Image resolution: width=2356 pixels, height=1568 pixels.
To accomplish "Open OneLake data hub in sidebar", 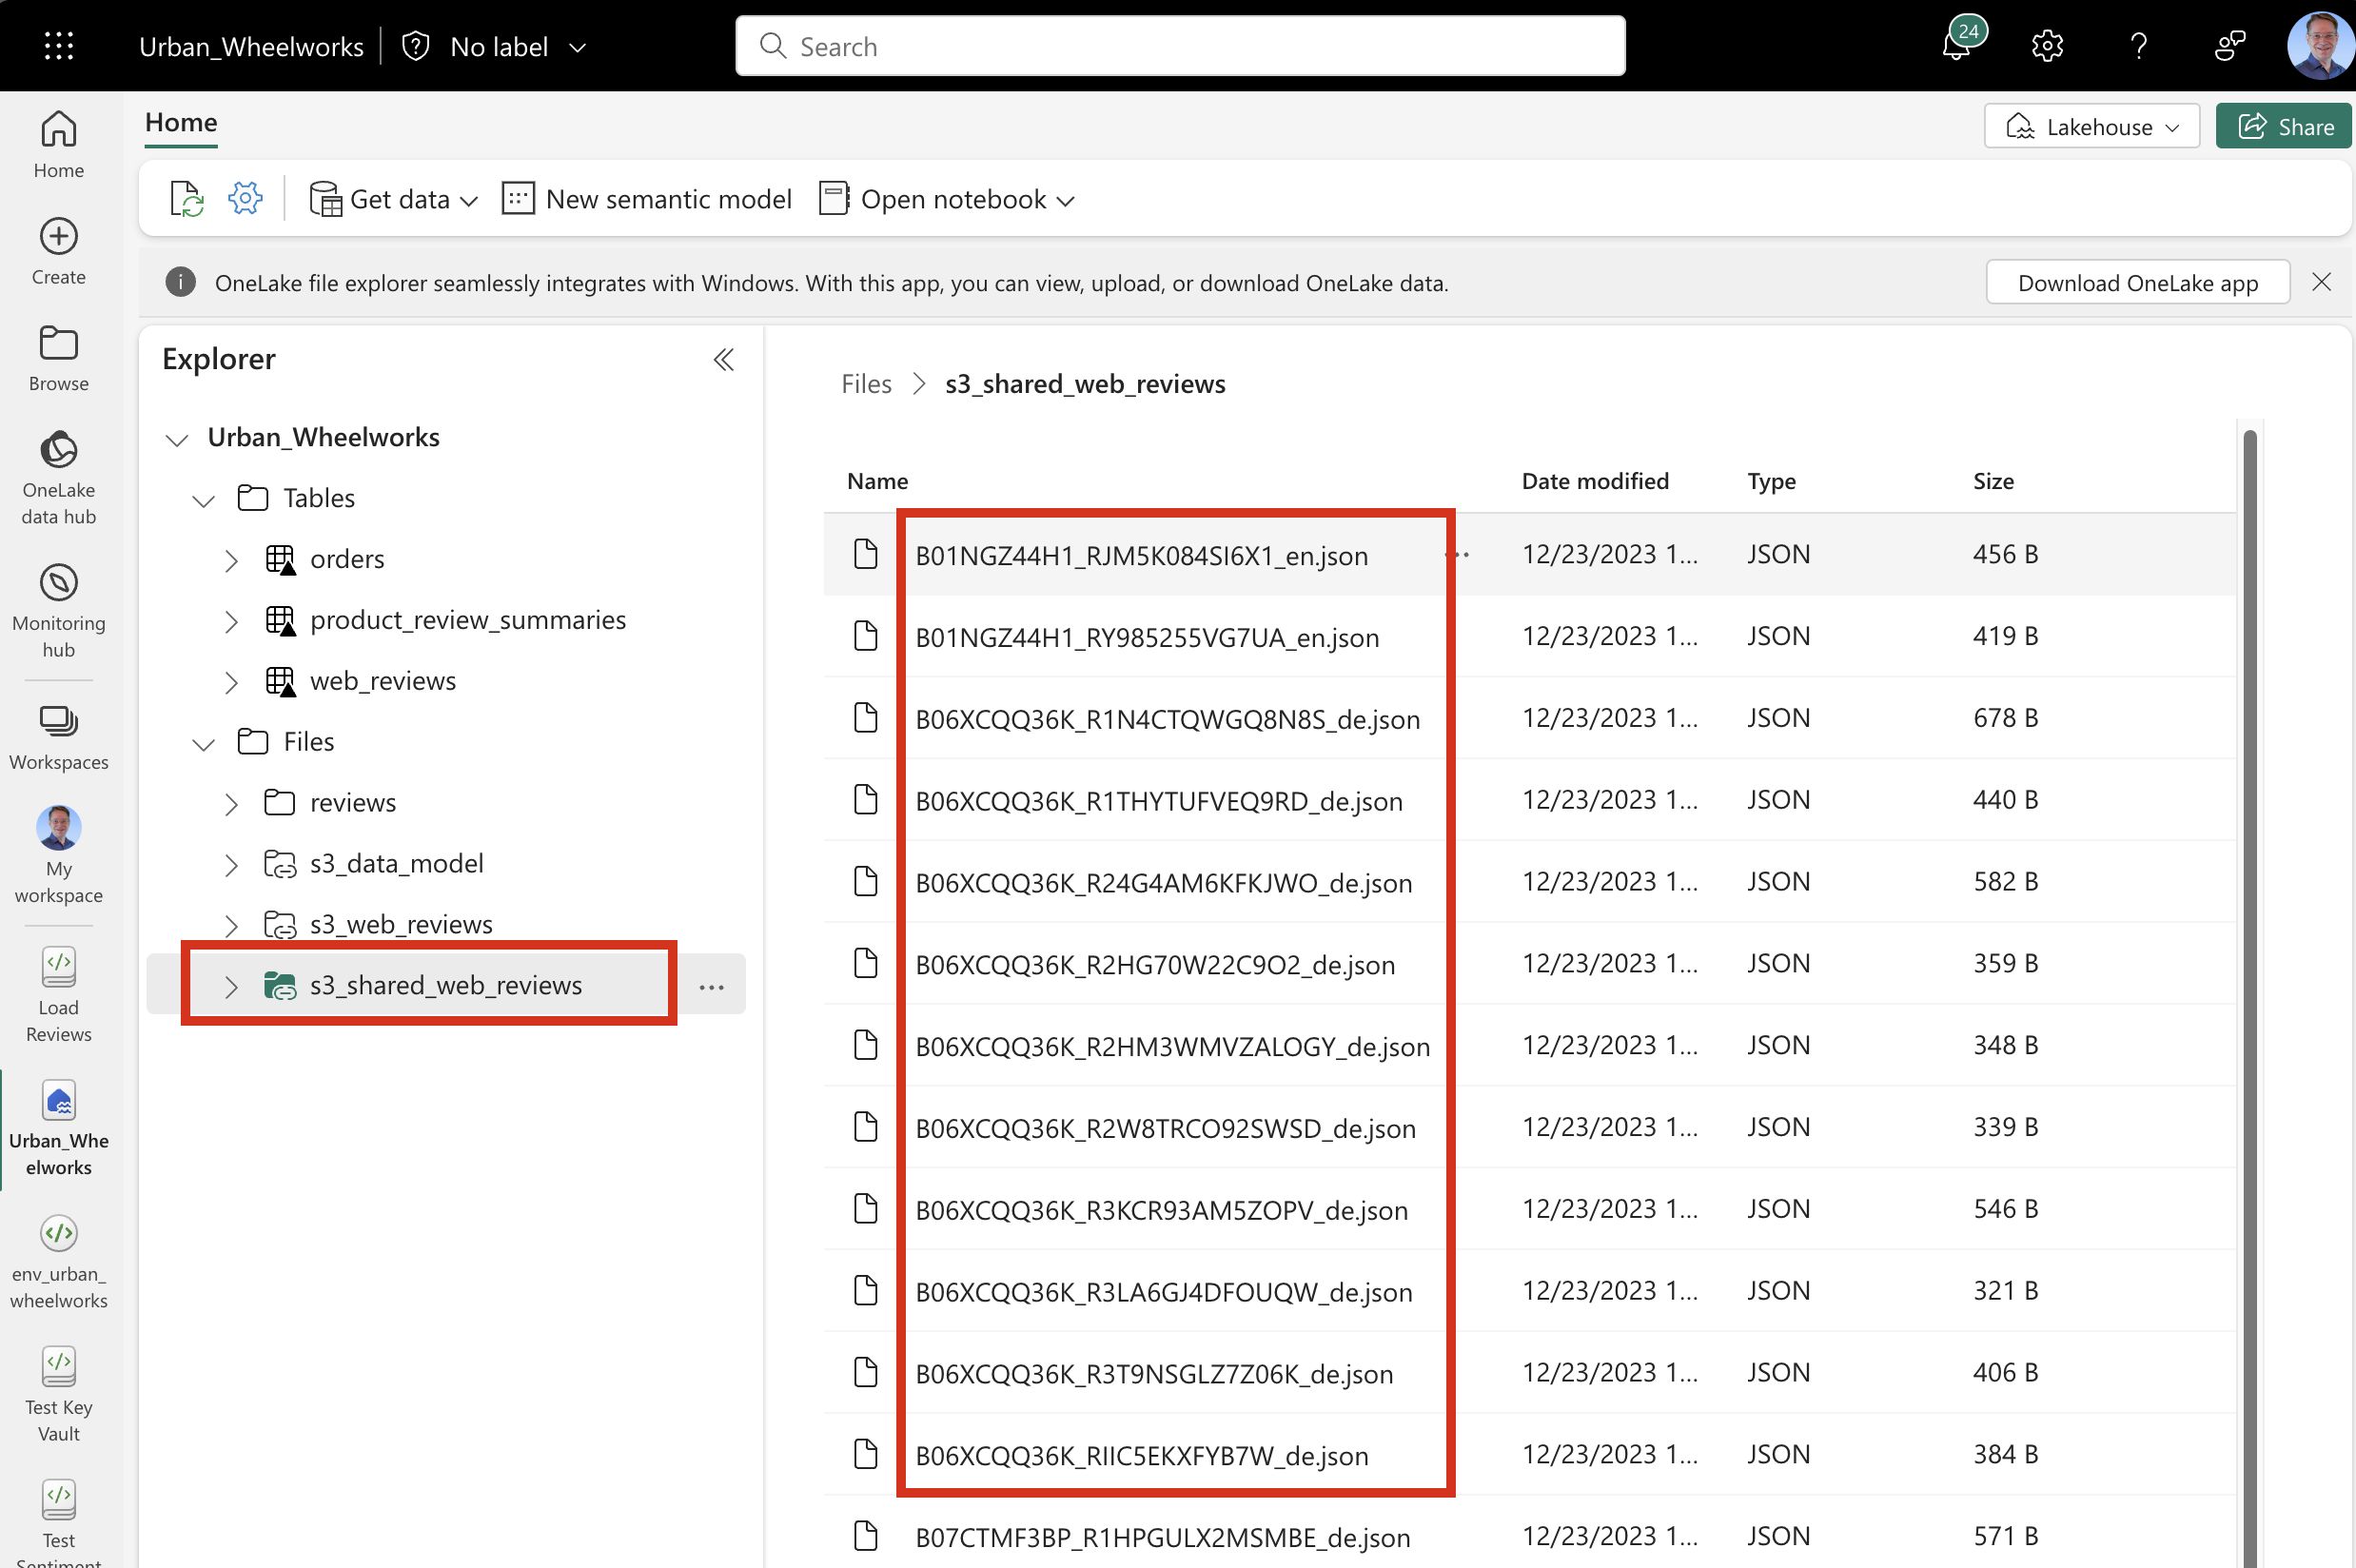I will click(59, 477).
